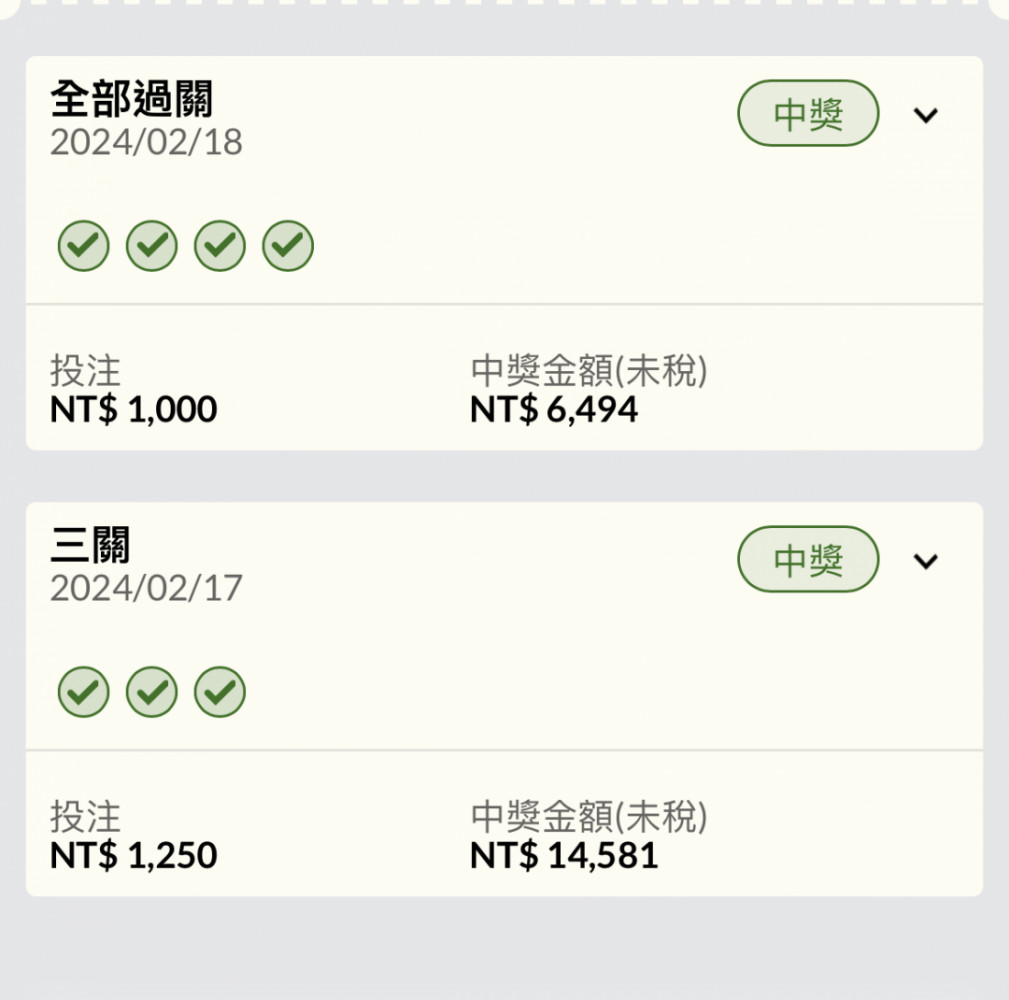Open the 三關 bet title

click(x=91, y=545)
